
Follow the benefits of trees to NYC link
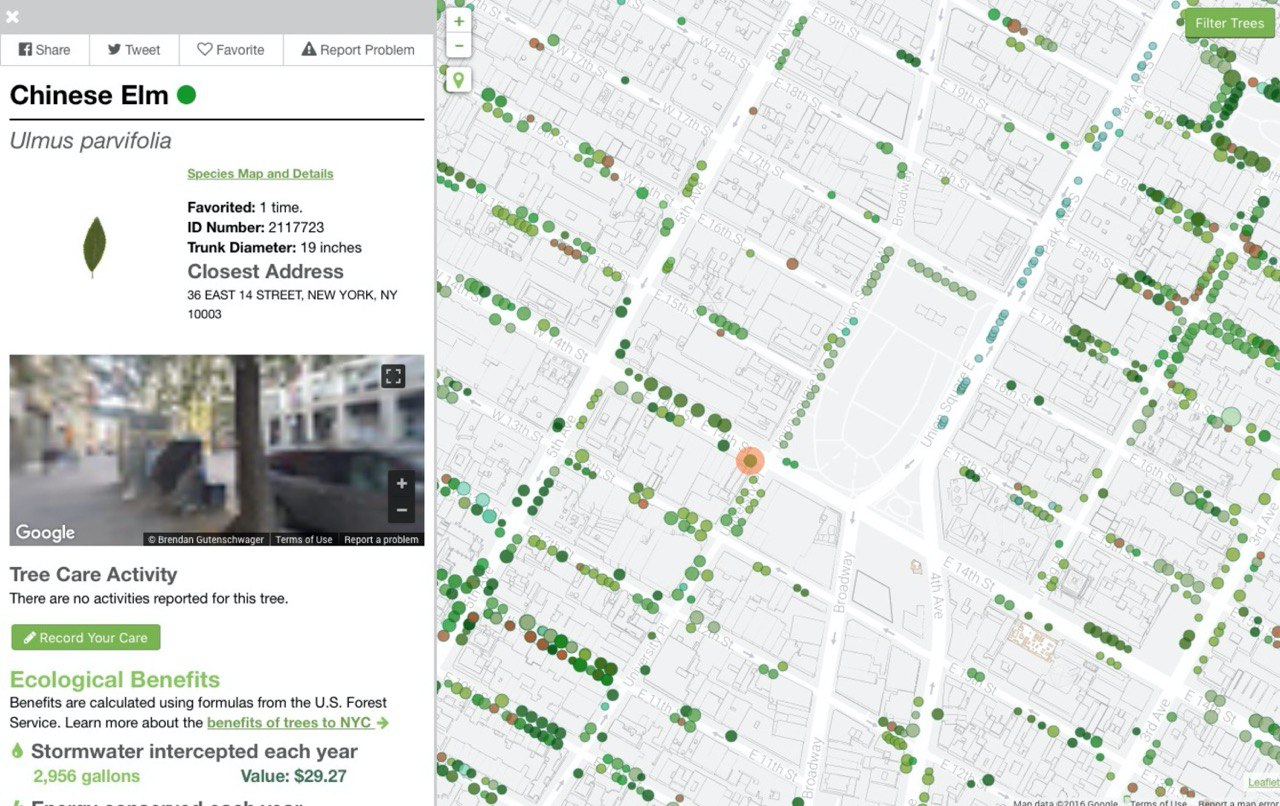(298, 722)
